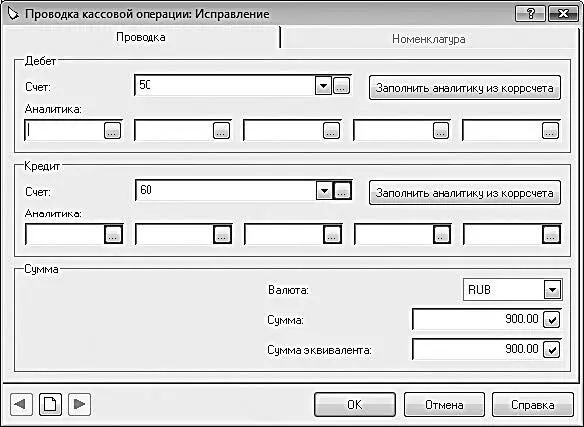Switch to the Номенклатура tab
Viewport: 584px width, 427px height.
(429, 39)
